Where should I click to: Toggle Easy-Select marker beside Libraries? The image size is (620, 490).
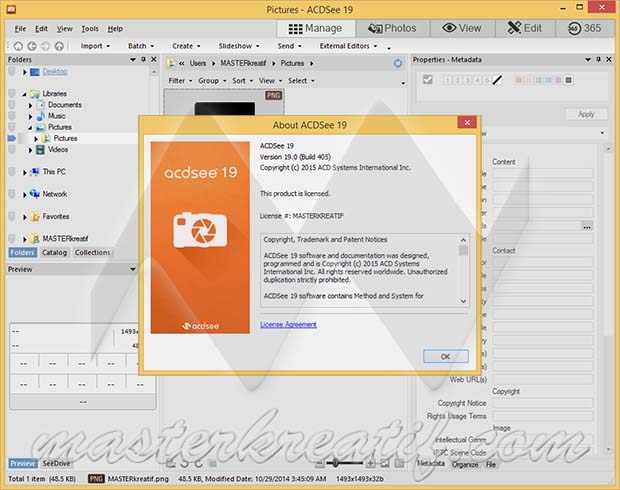point(12,94)
